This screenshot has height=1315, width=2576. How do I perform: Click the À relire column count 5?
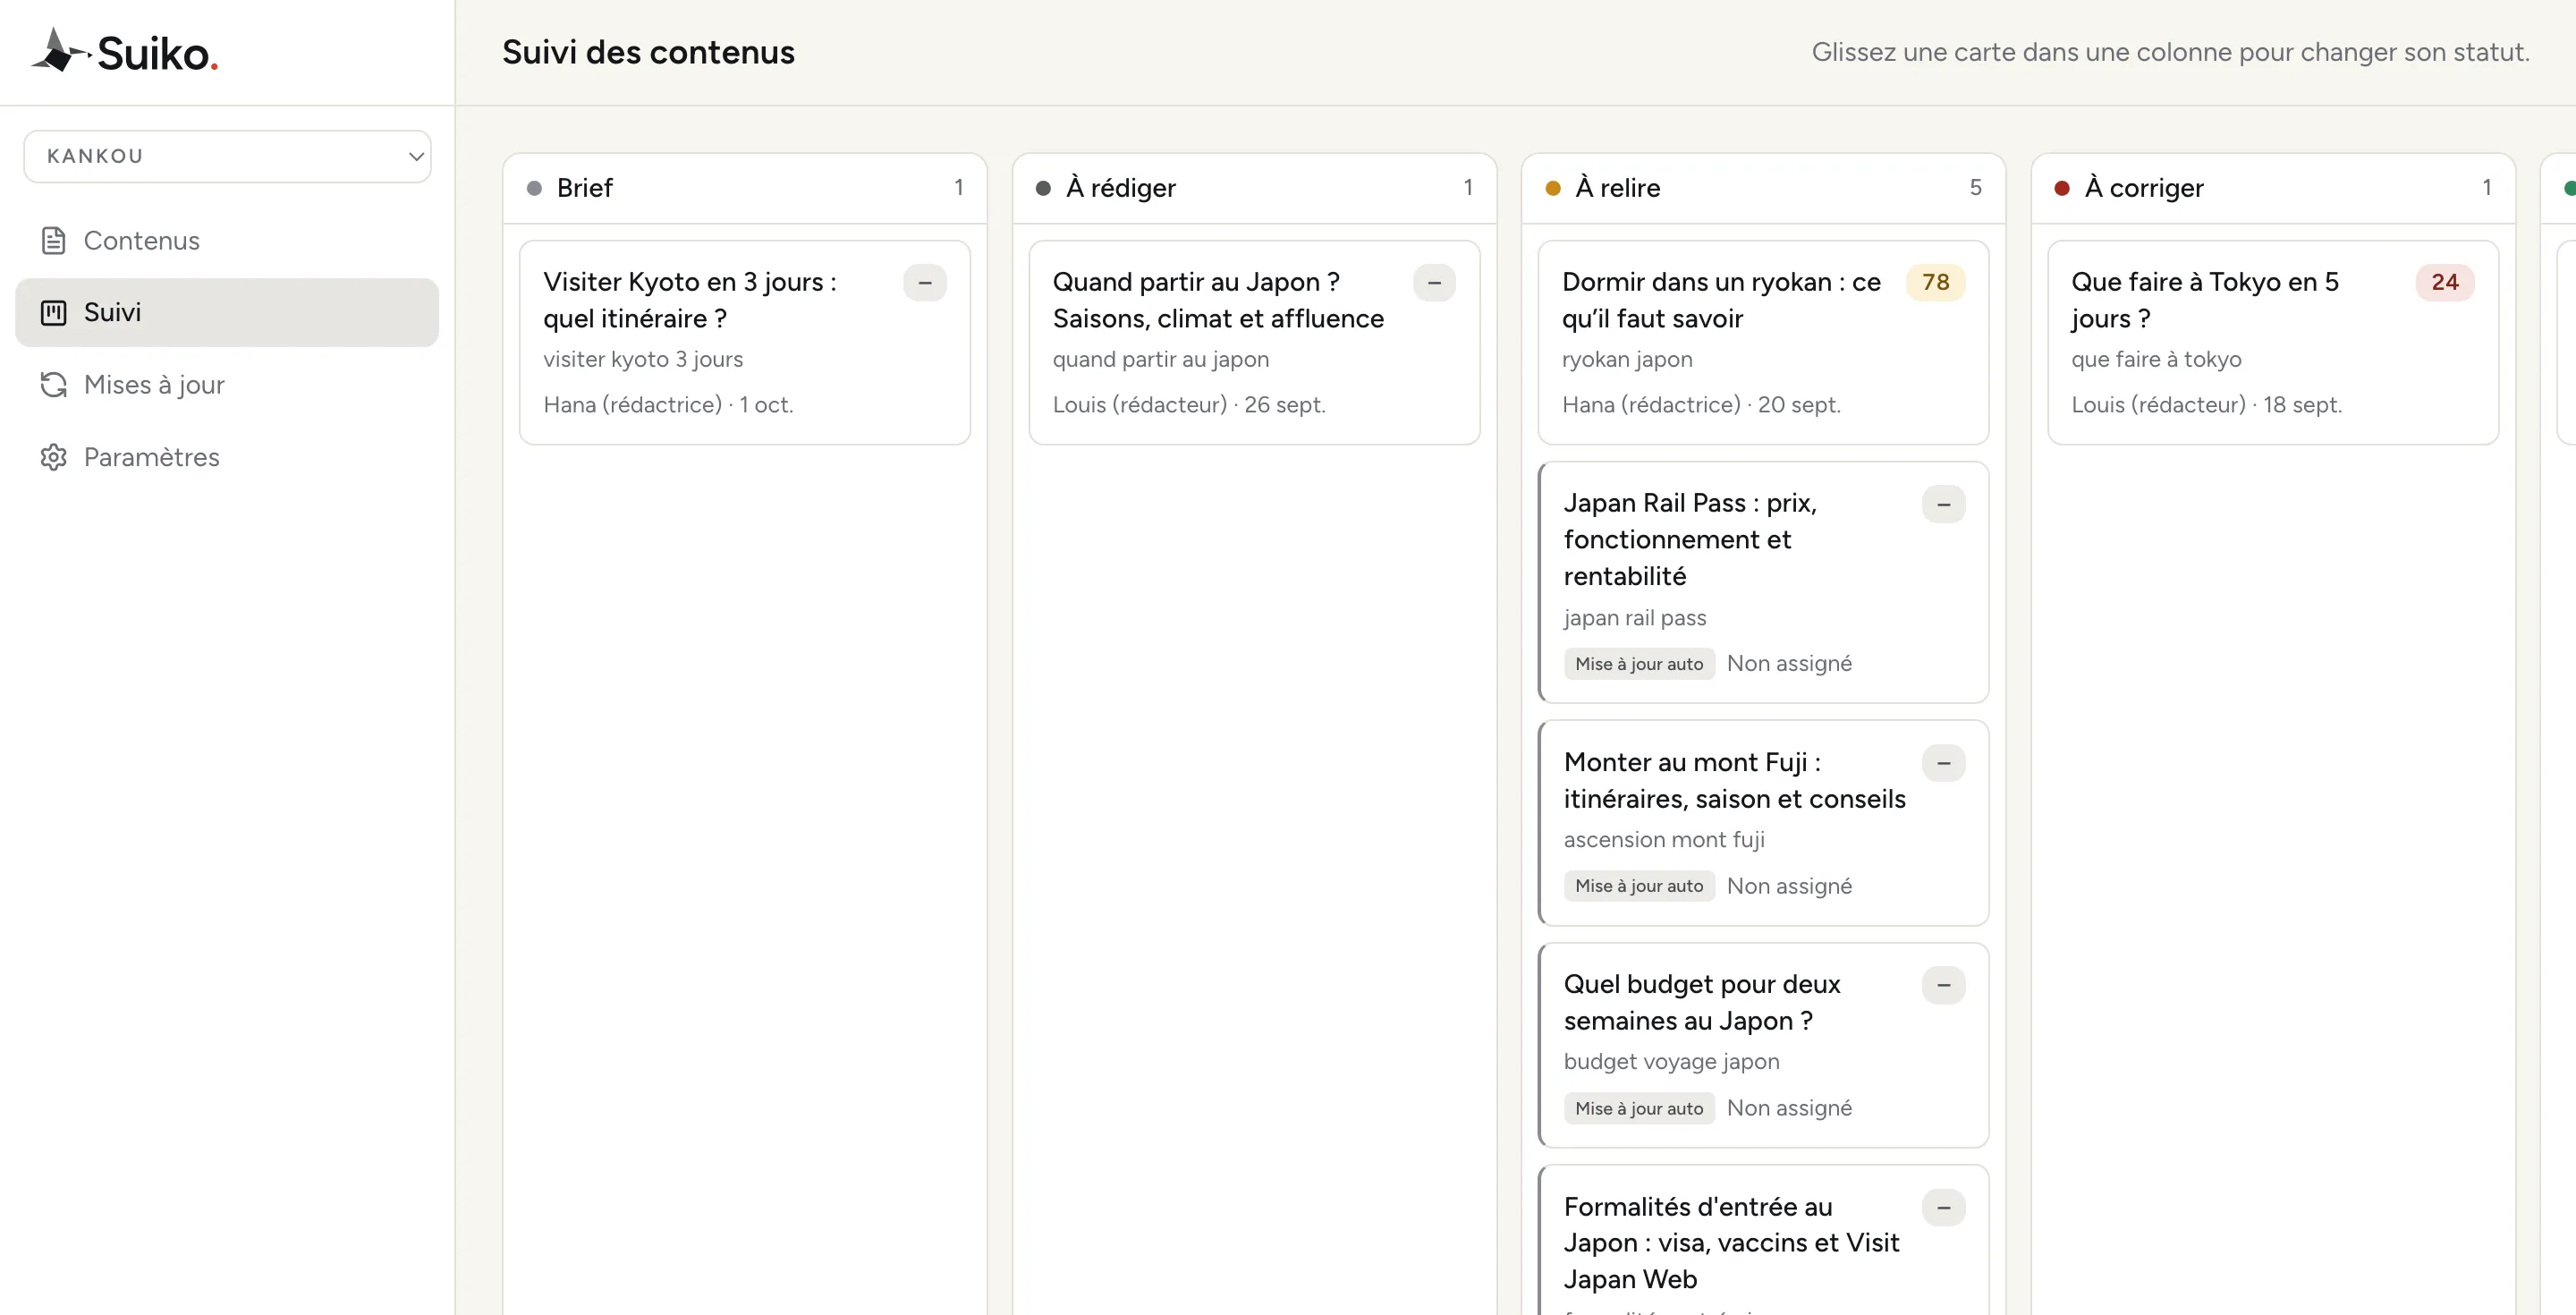(1975, 188)
